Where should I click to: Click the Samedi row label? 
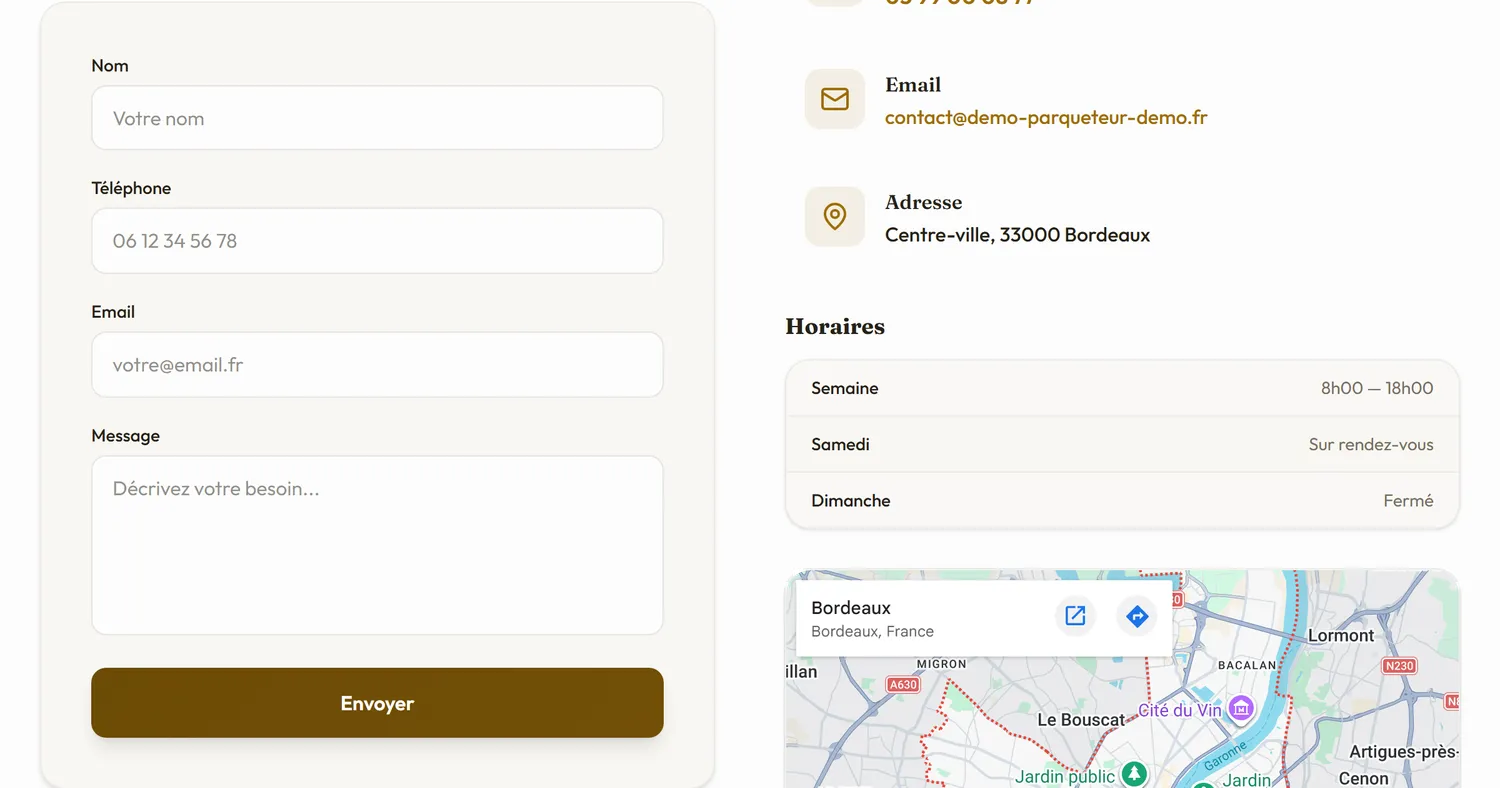click(x=840, y=444)
